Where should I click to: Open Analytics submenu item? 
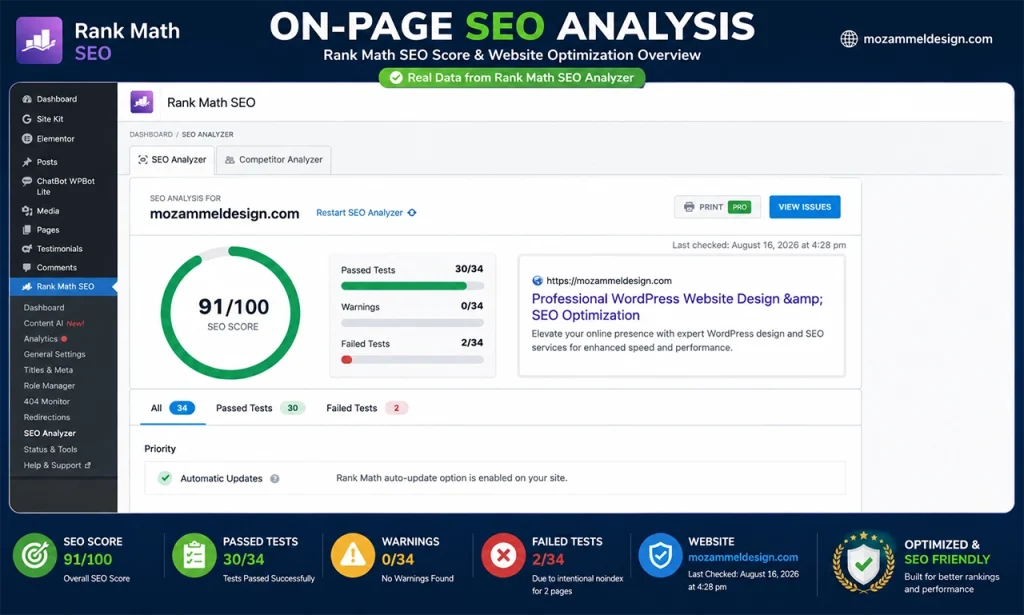[40, 339]
